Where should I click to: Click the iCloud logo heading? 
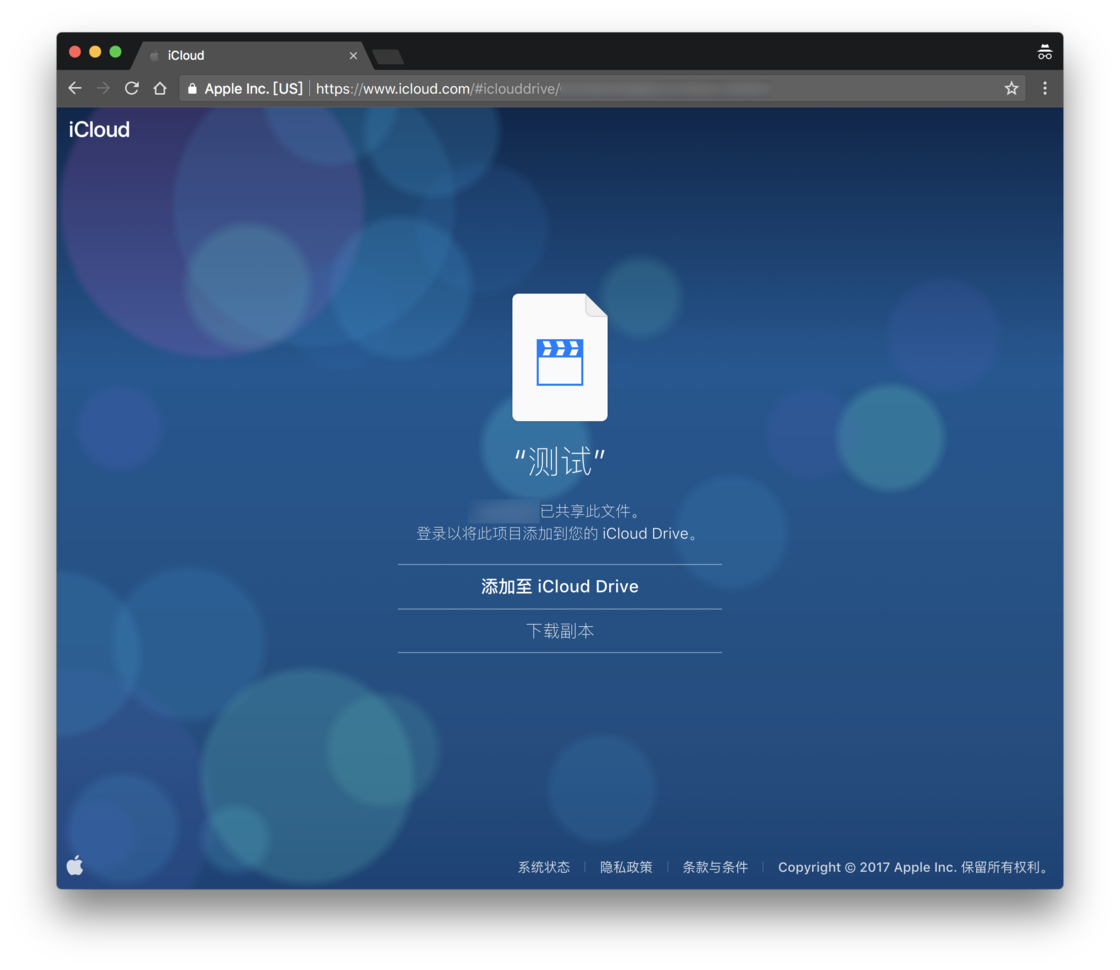coord(98,129)
